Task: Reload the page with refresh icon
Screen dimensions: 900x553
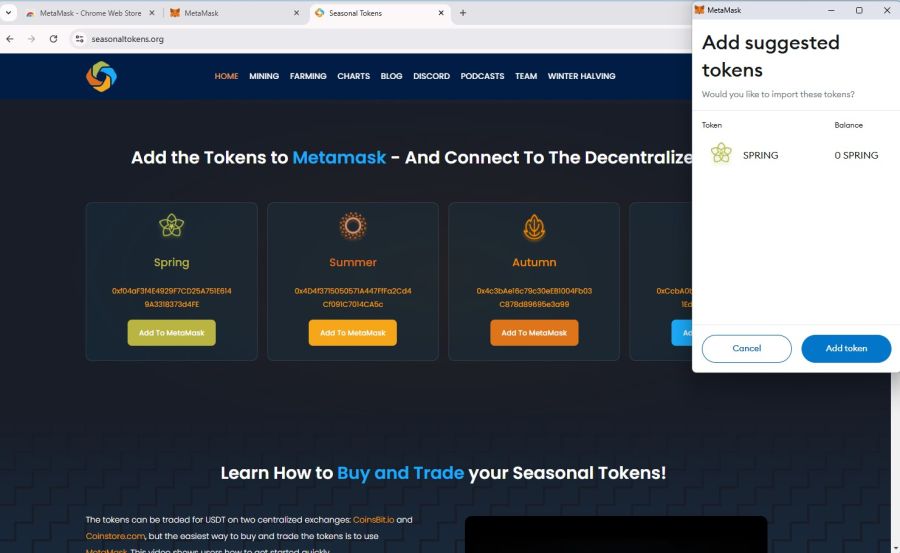Action: [53, 39]
